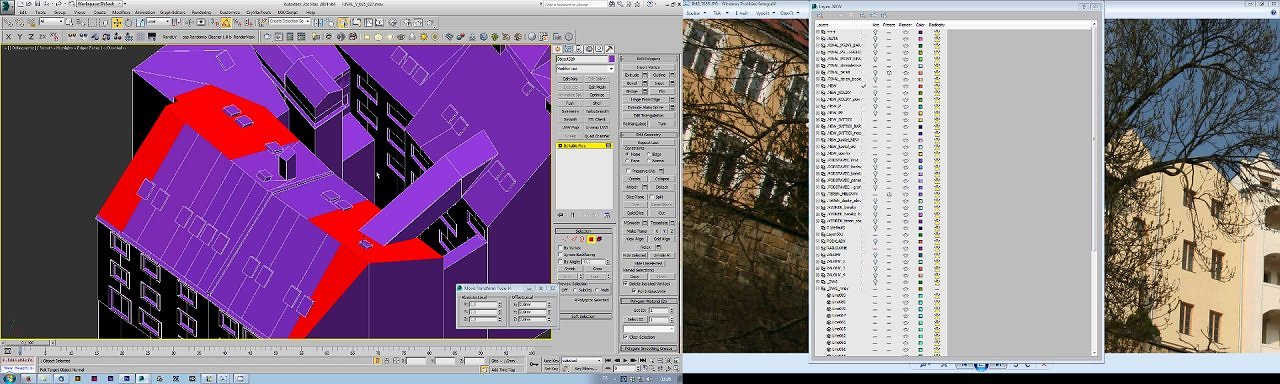
Task: Expand the Soft Selection rollout
Action: coord(586,316)
